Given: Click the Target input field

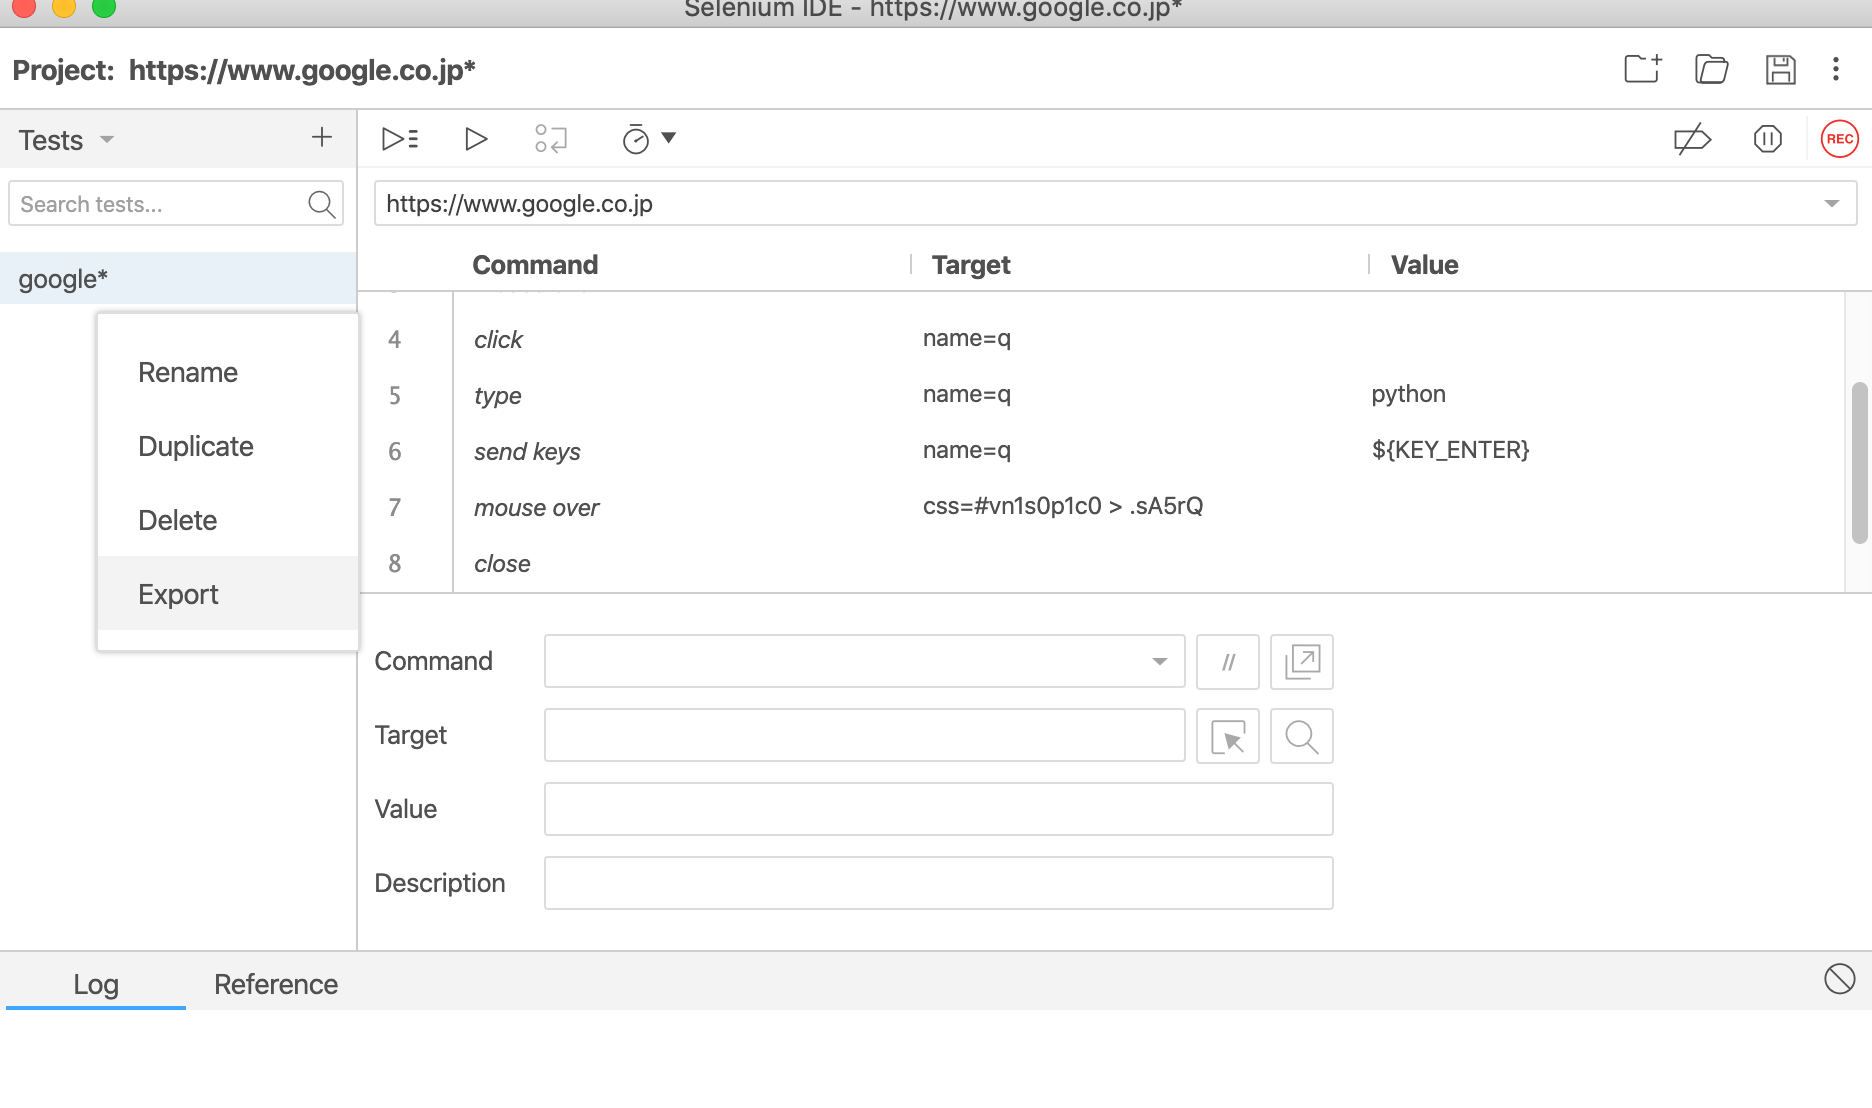Looking at the screenshot, I should [x=865, y=735].
